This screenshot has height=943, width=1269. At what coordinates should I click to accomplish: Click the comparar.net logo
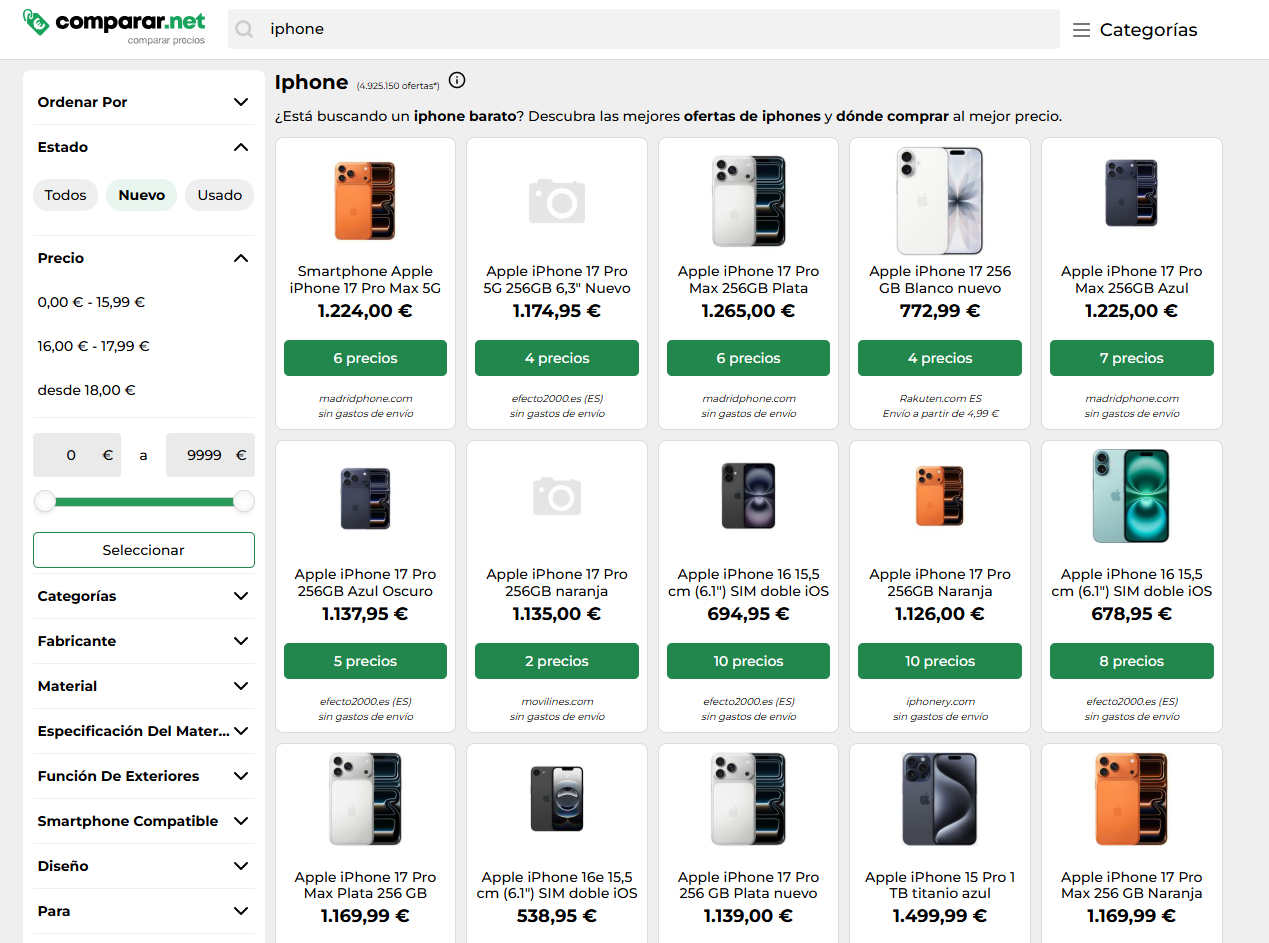(115, 27)
